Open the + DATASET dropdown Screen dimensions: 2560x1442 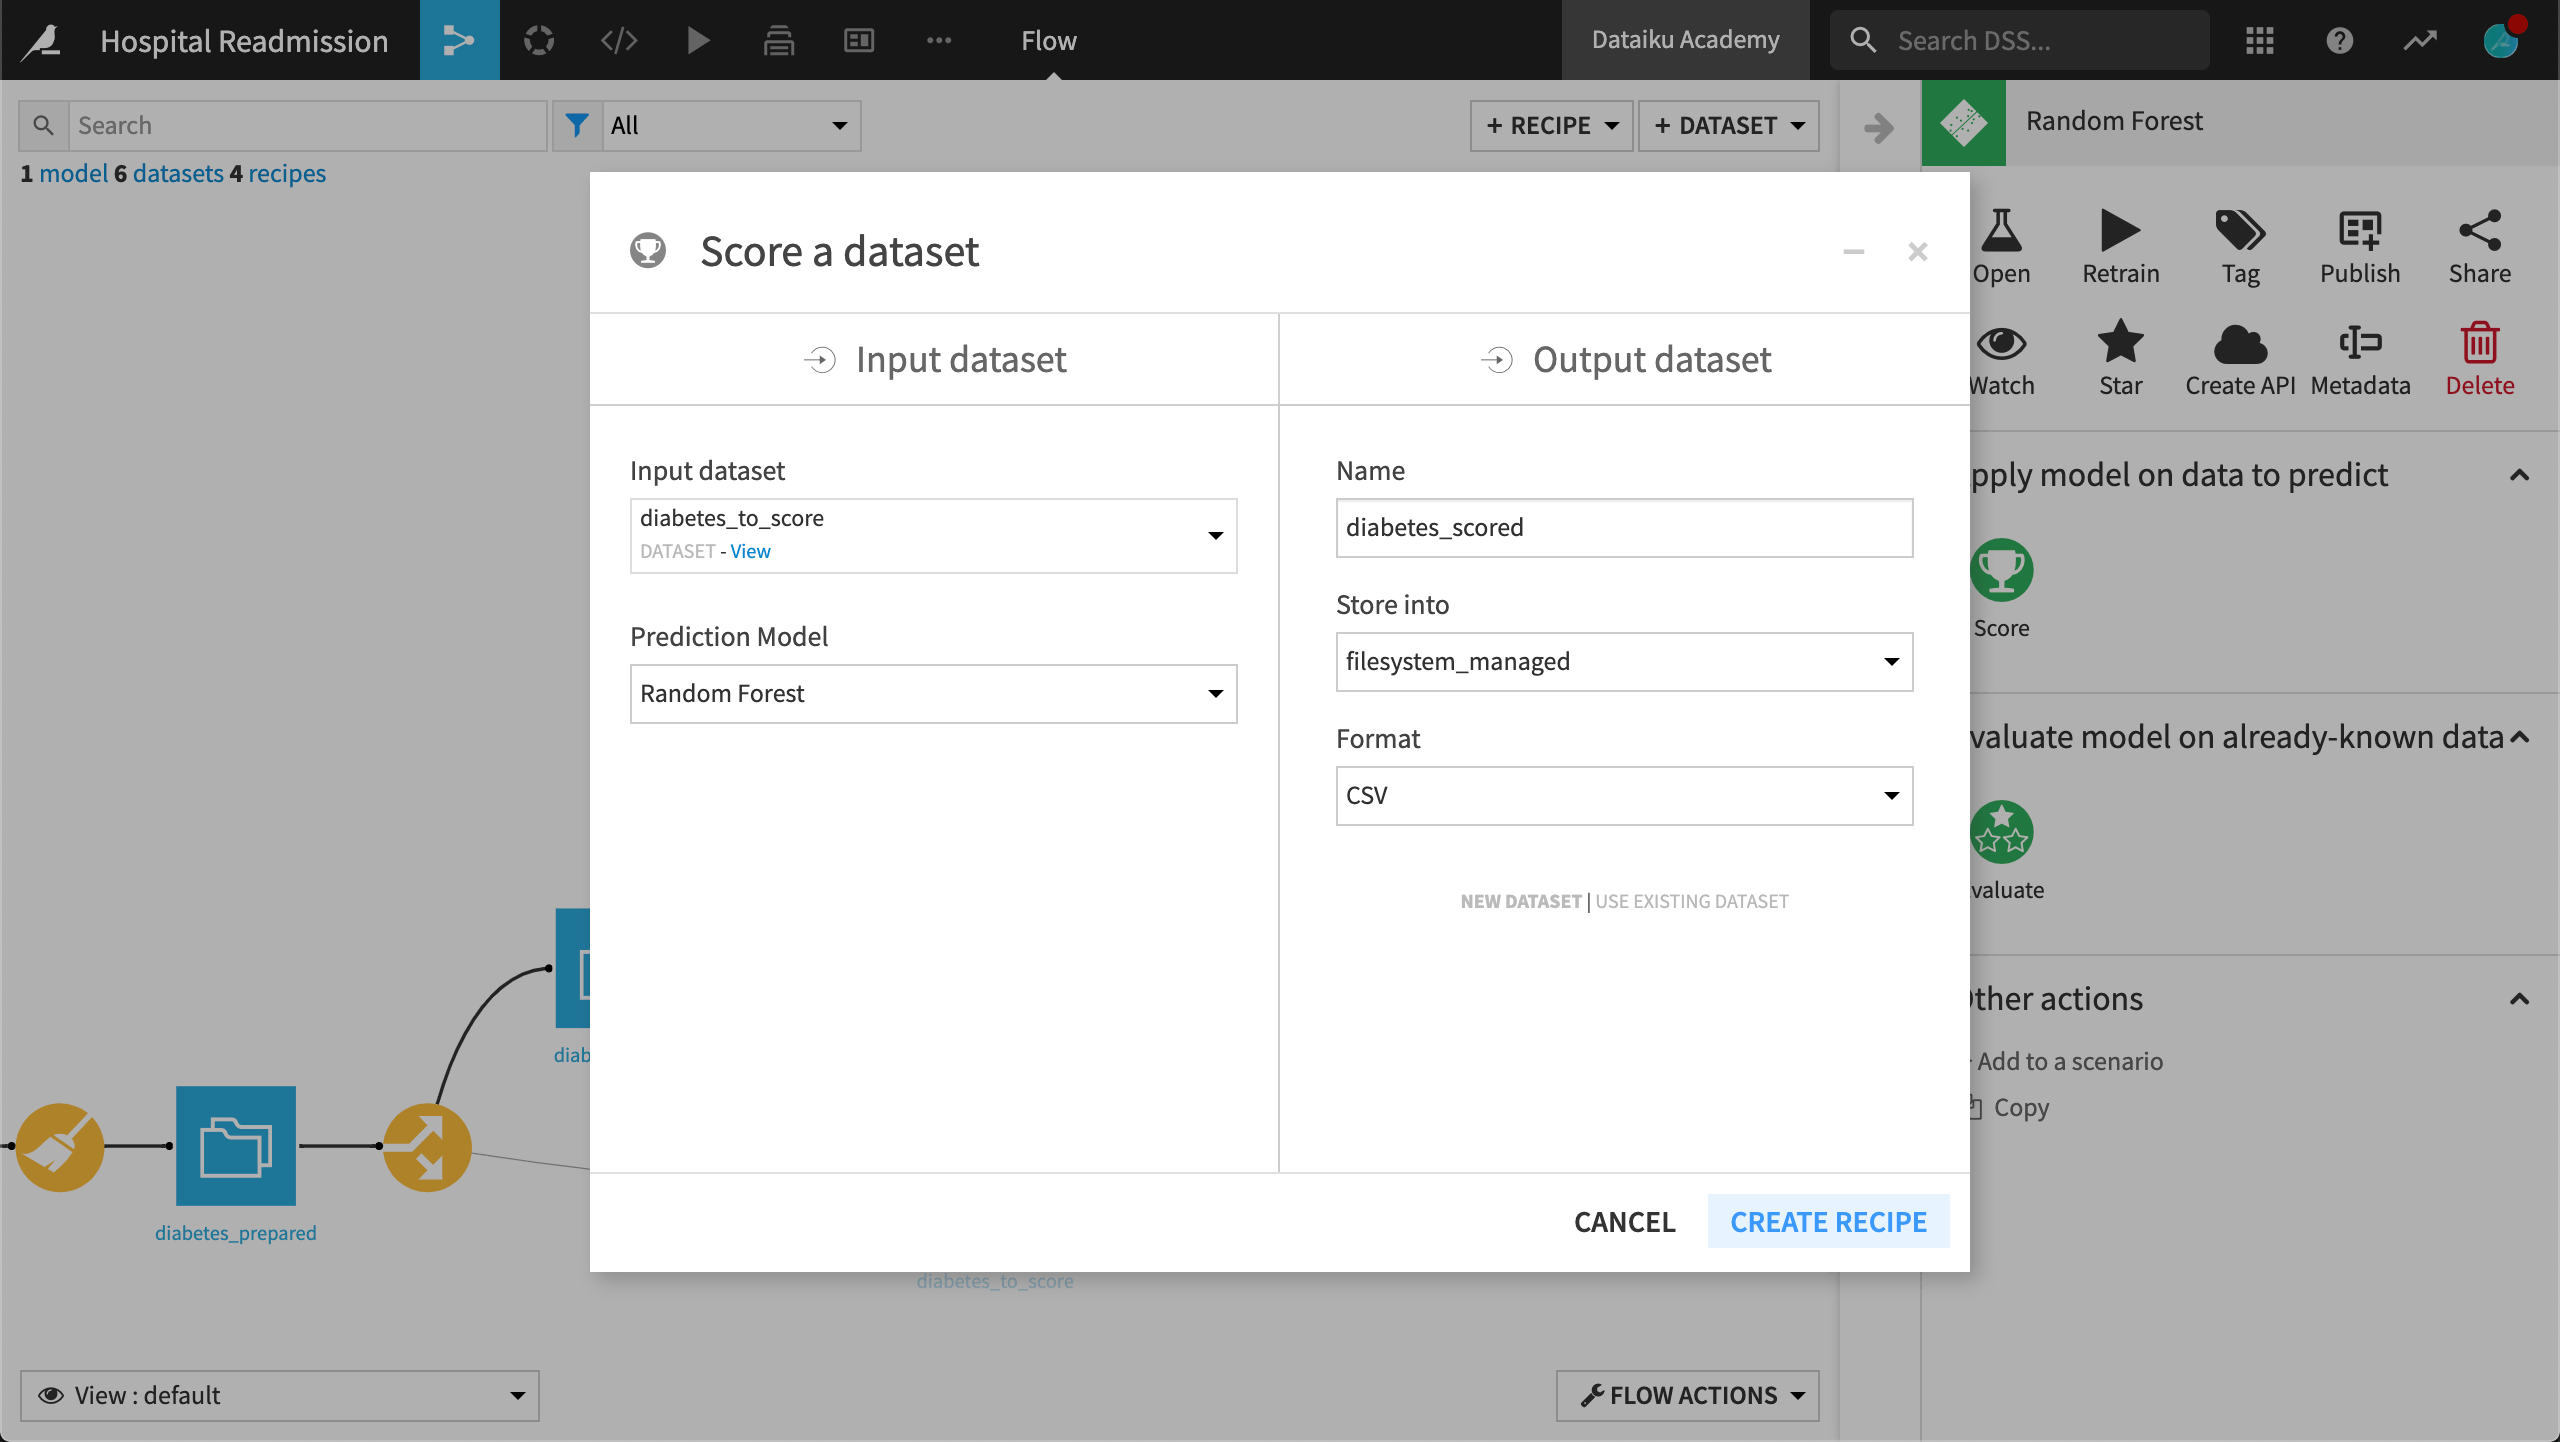[1729, 125]
